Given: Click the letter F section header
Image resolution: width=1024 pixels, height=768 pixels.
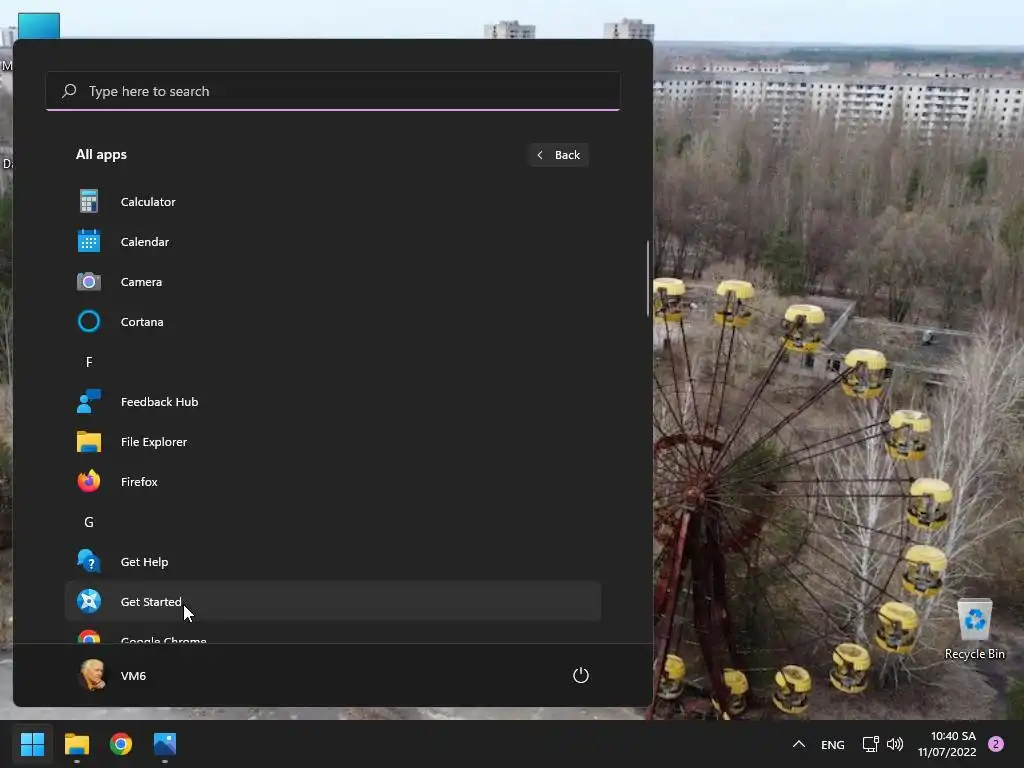Looking at the screenshot, I should click(x=89, y=362).
